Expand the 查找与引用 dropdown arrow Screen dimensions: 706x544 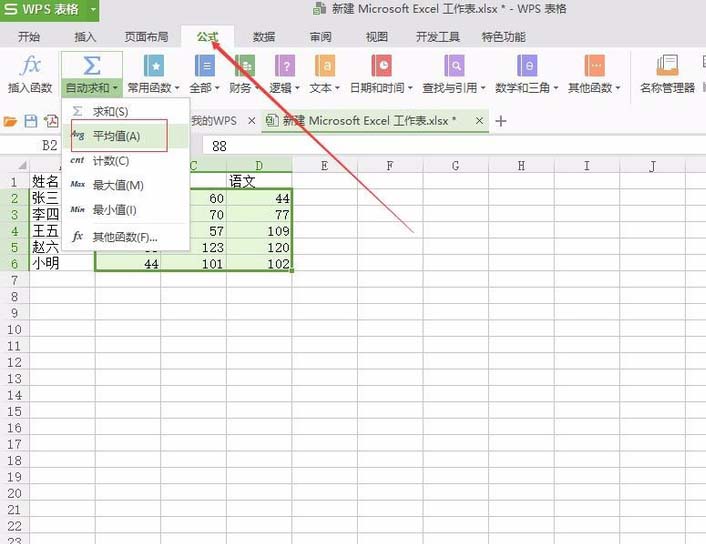(x=483, y=88)
